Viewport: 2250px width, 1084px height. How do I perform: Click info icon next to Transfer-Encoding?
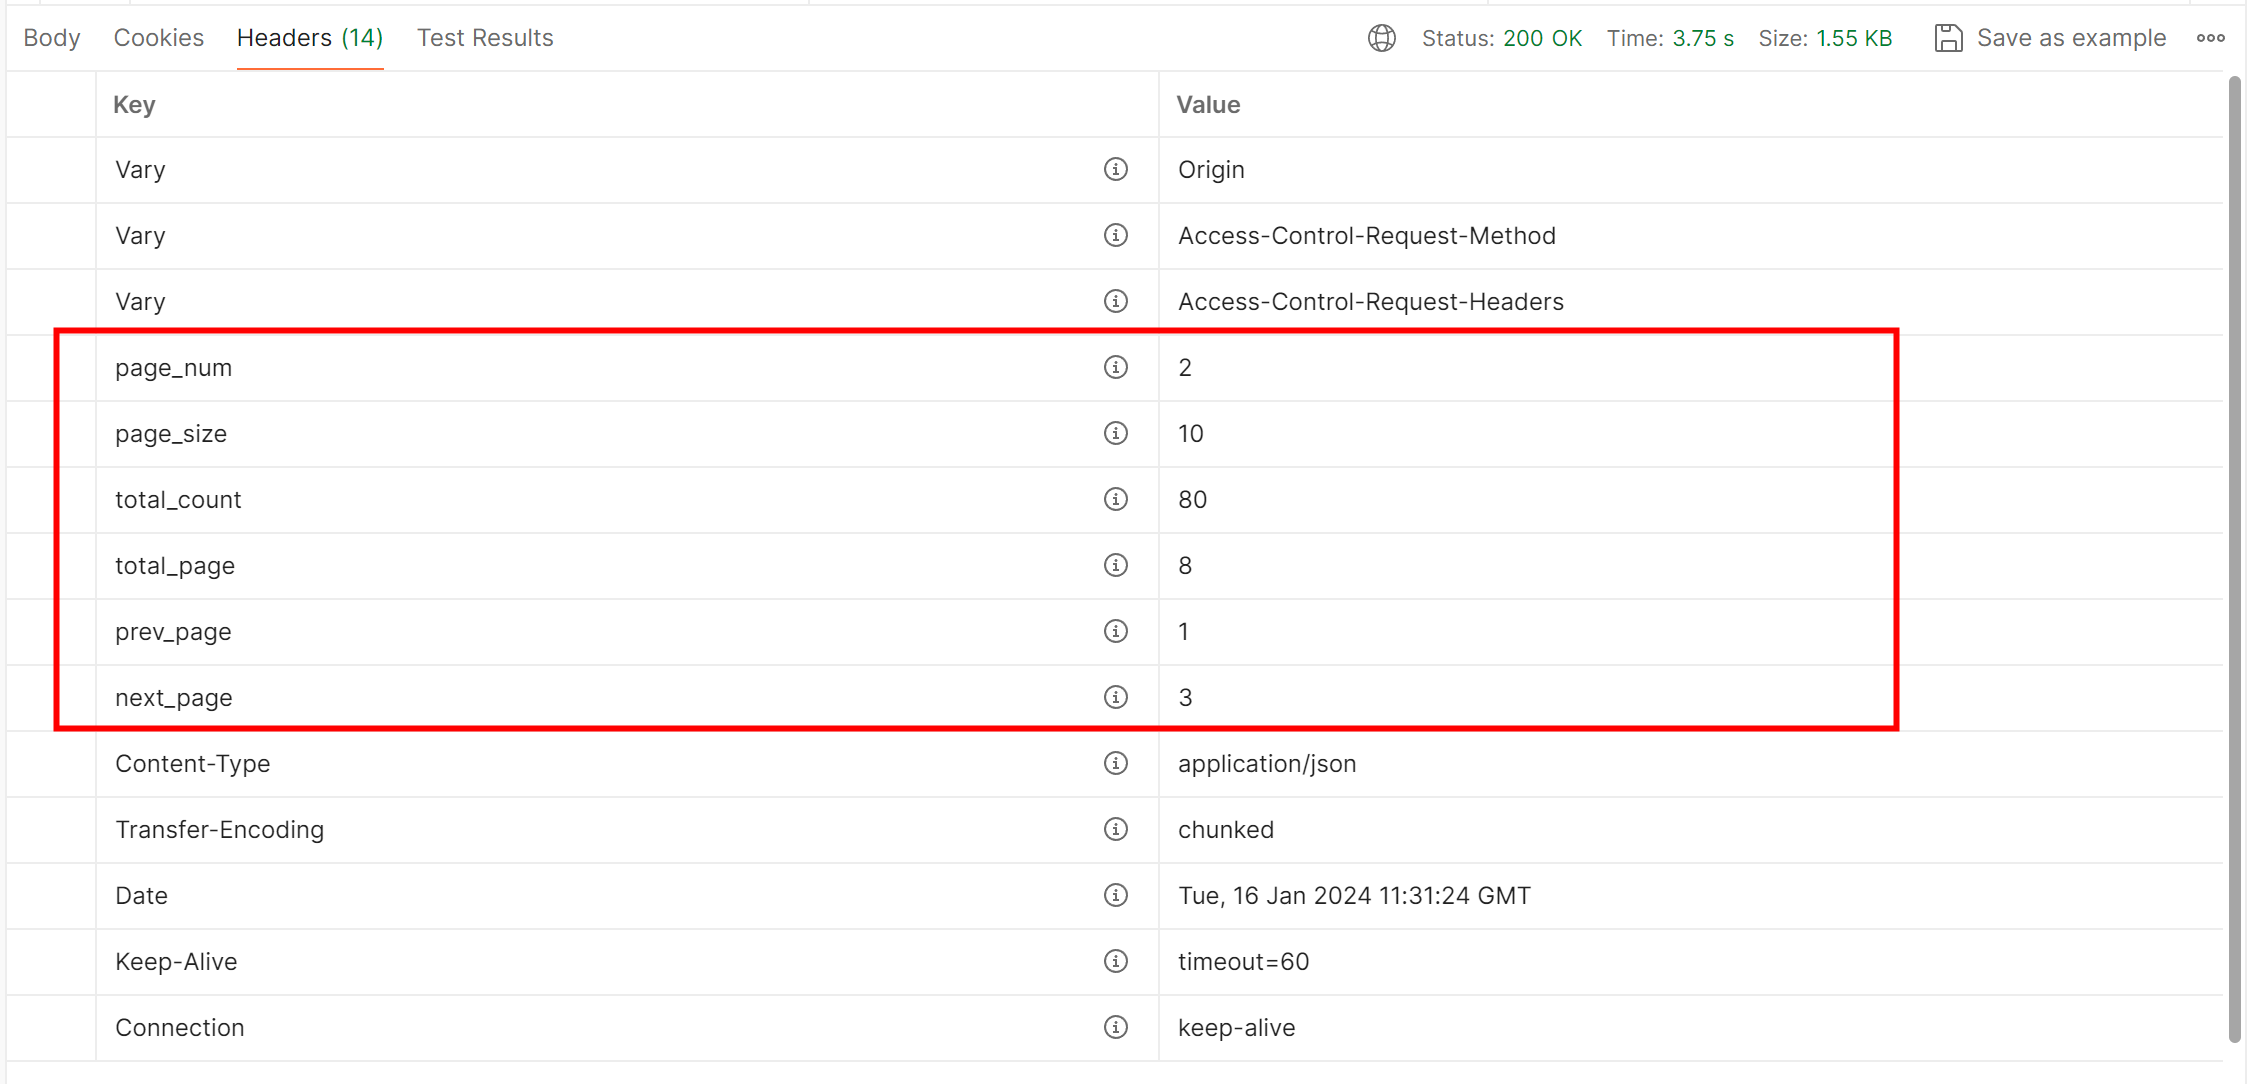[1116, 829]
